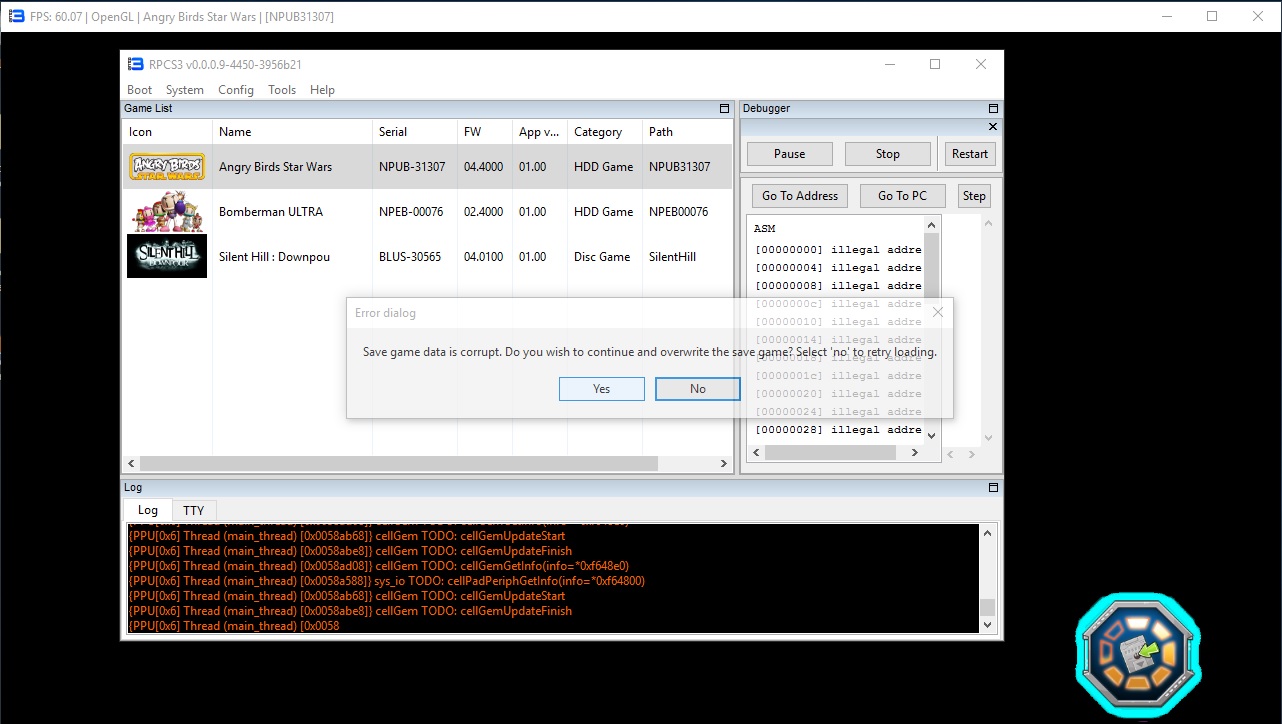
Task: Close the Debugger panel with X icon
Action: tap(993, 127)
